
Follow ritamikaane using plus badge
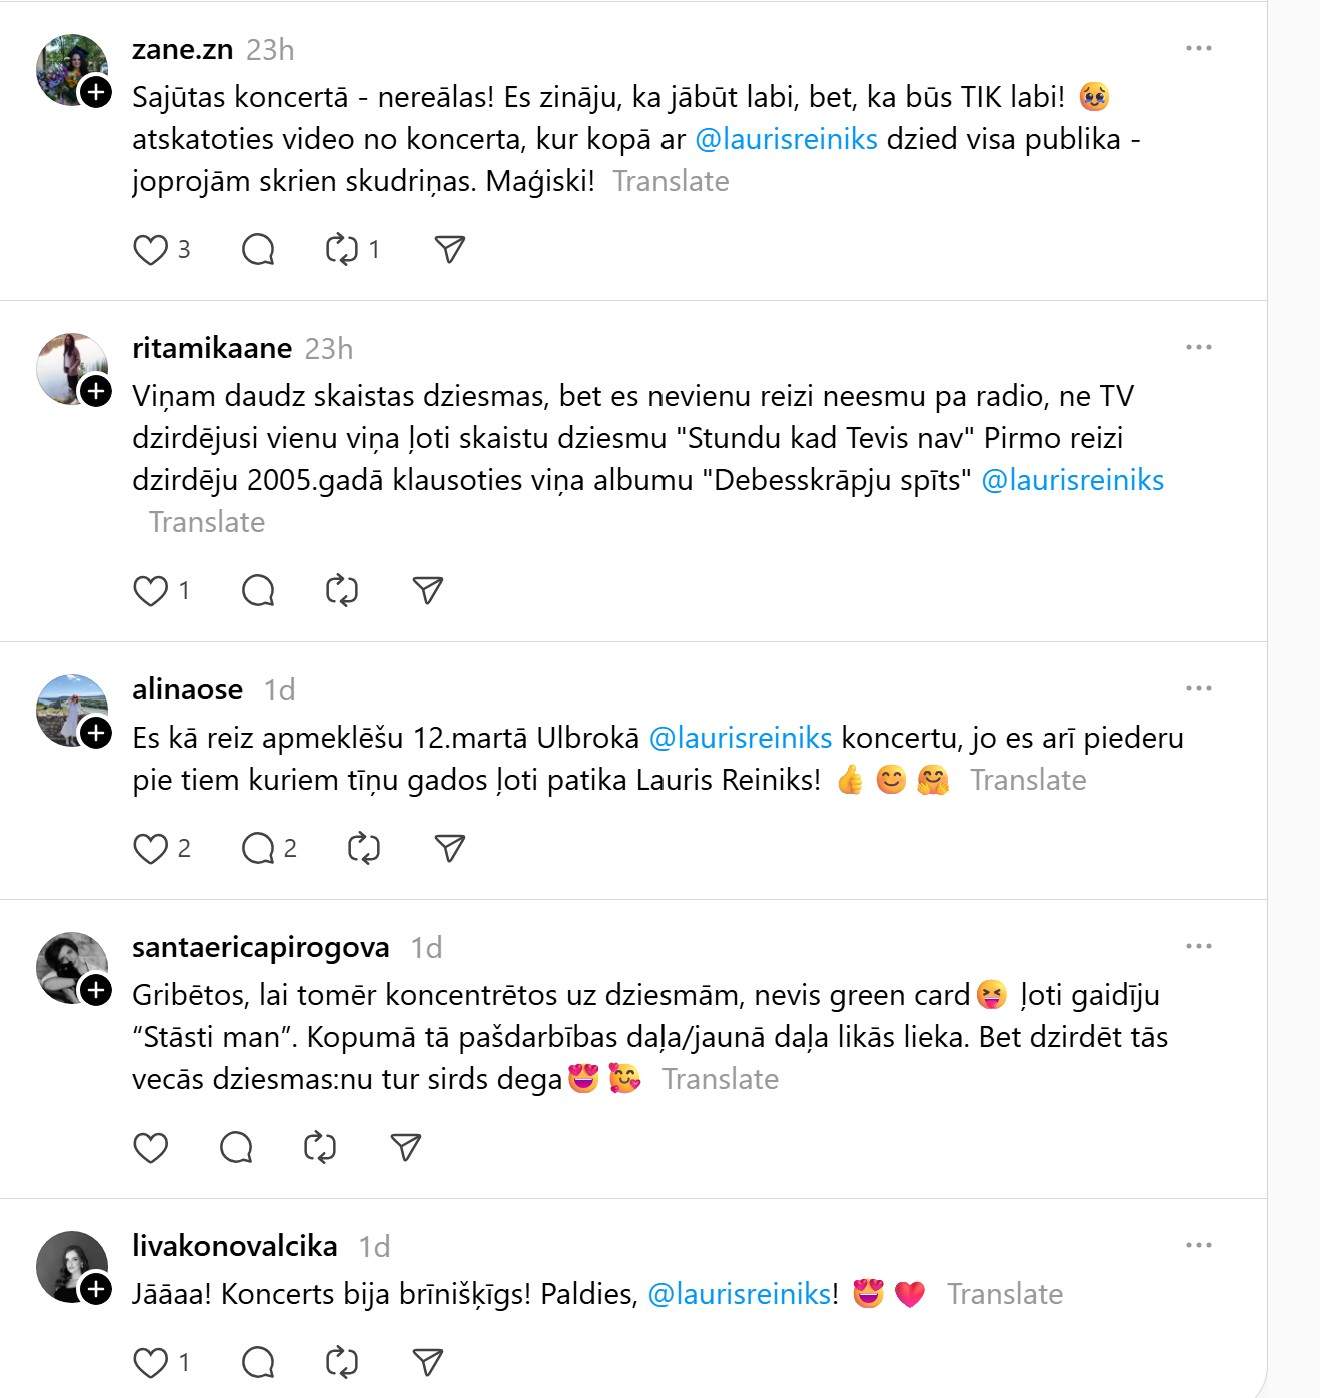[x=96, y=391]
